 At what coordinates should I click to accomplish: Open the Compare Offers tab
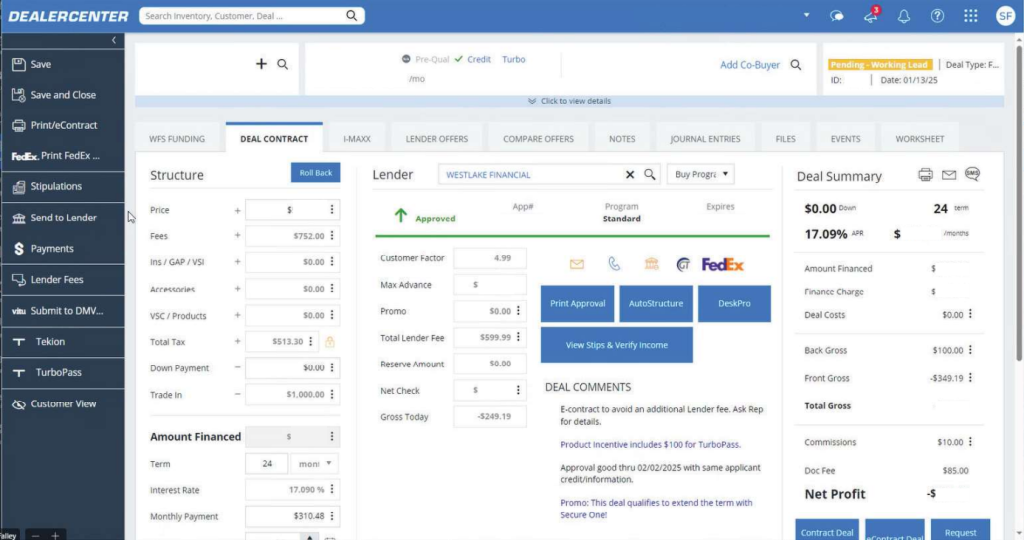[x=538, y=139]
